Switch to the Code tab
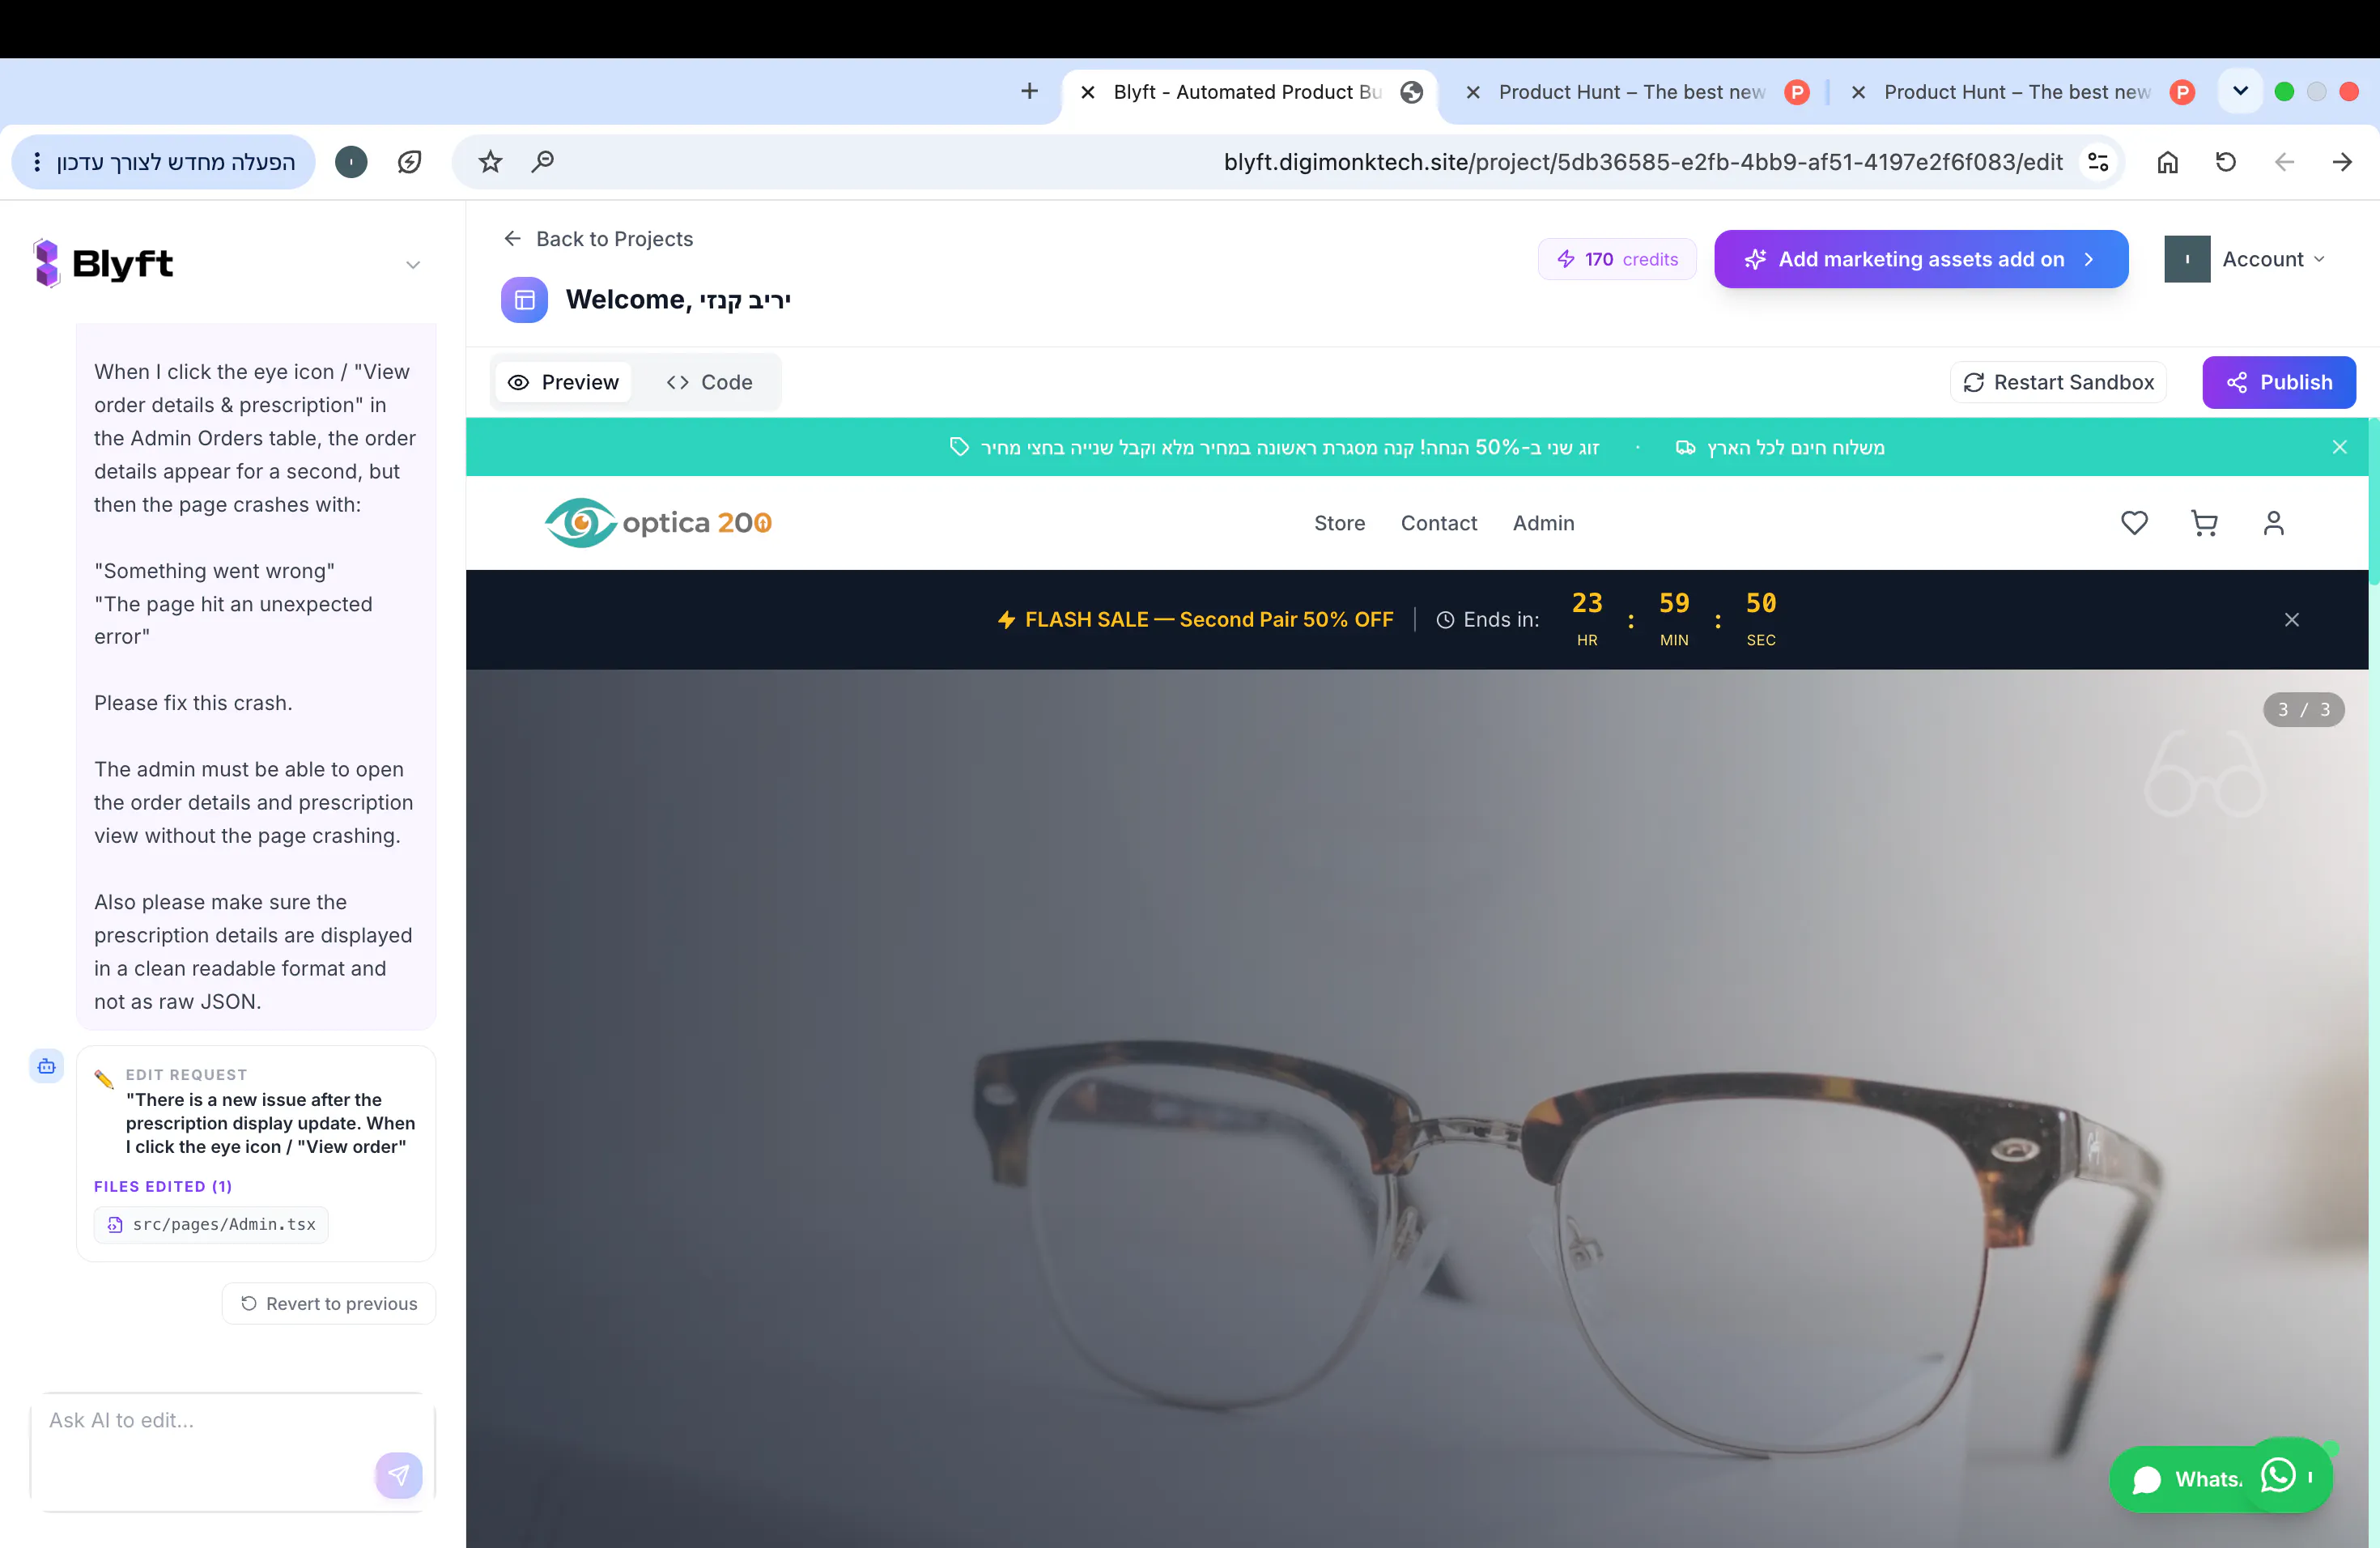2380x1548 pixels. click(709, 382)
